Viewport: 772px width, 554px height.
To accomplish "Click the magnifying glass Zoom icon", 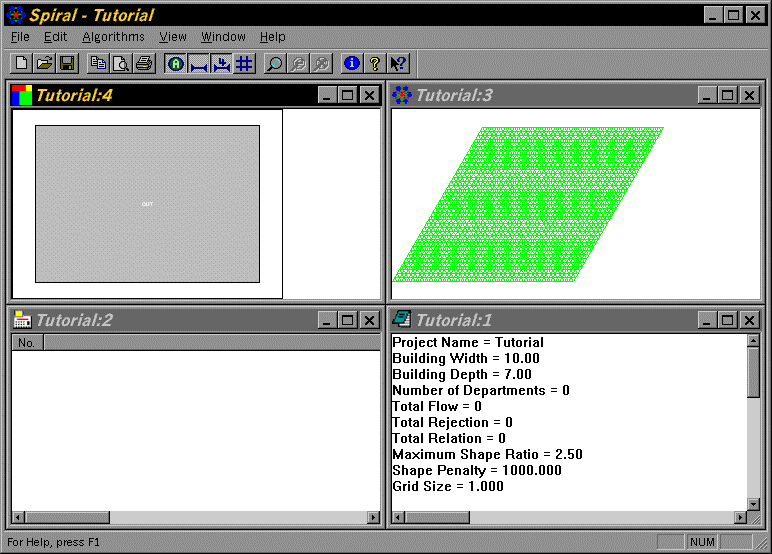I will click(274, 64).
